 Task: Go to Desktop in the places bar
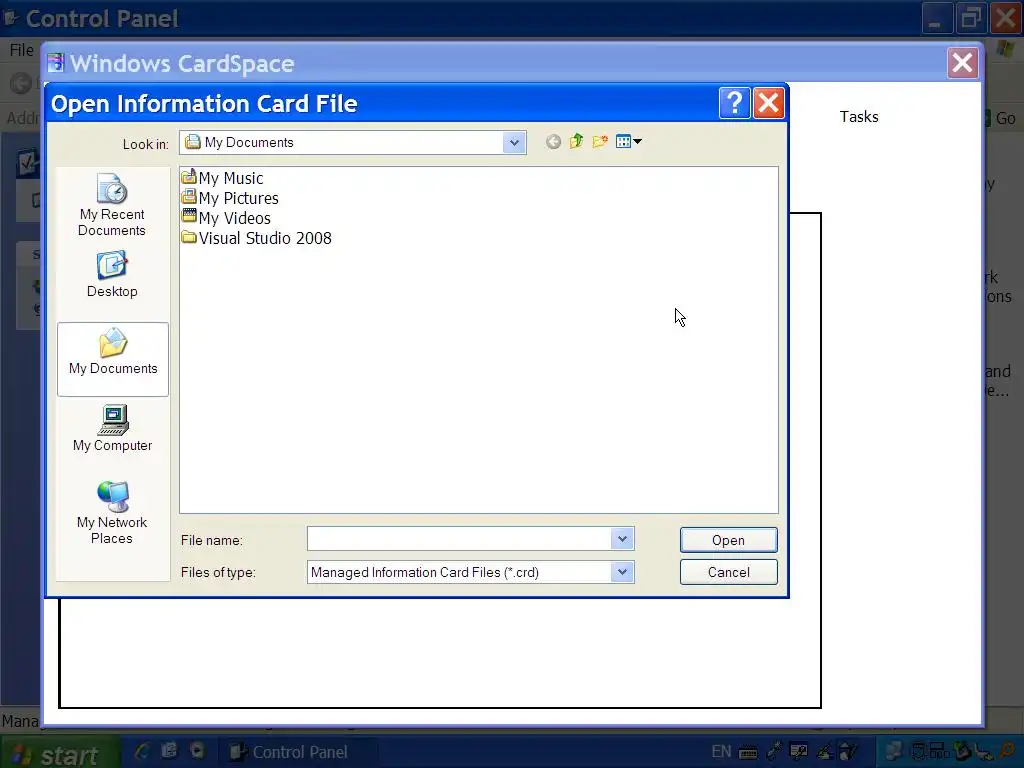pos(112,274)
